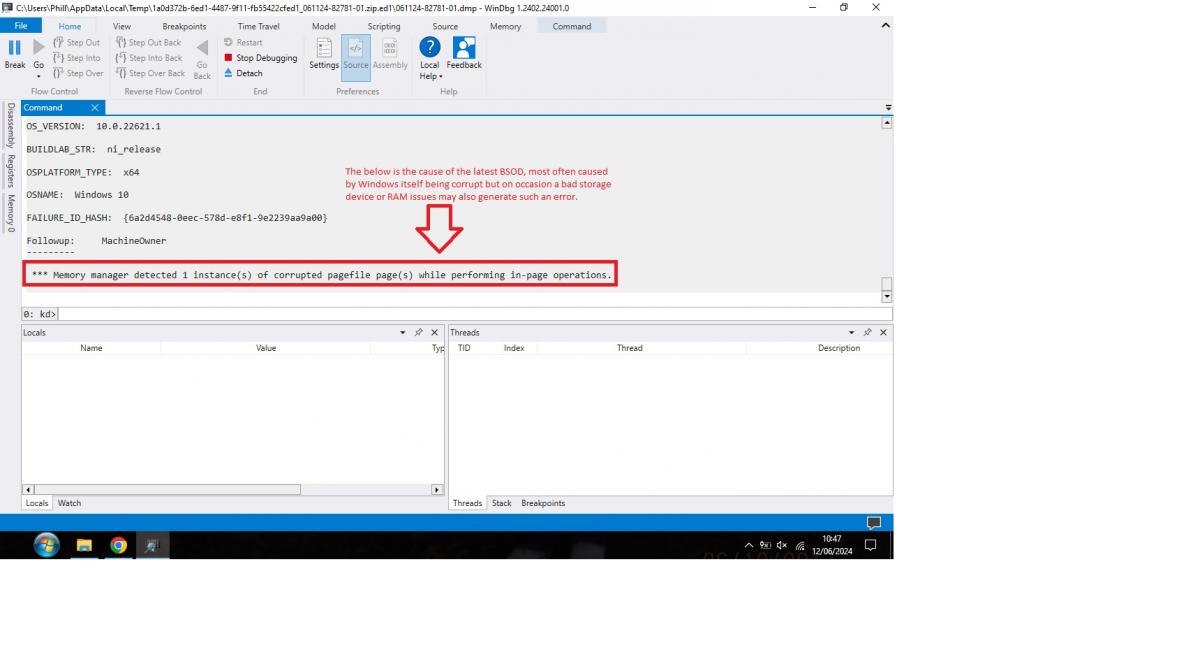
Task: Open the Memory 0 side panel
Action: coord(11,213)
